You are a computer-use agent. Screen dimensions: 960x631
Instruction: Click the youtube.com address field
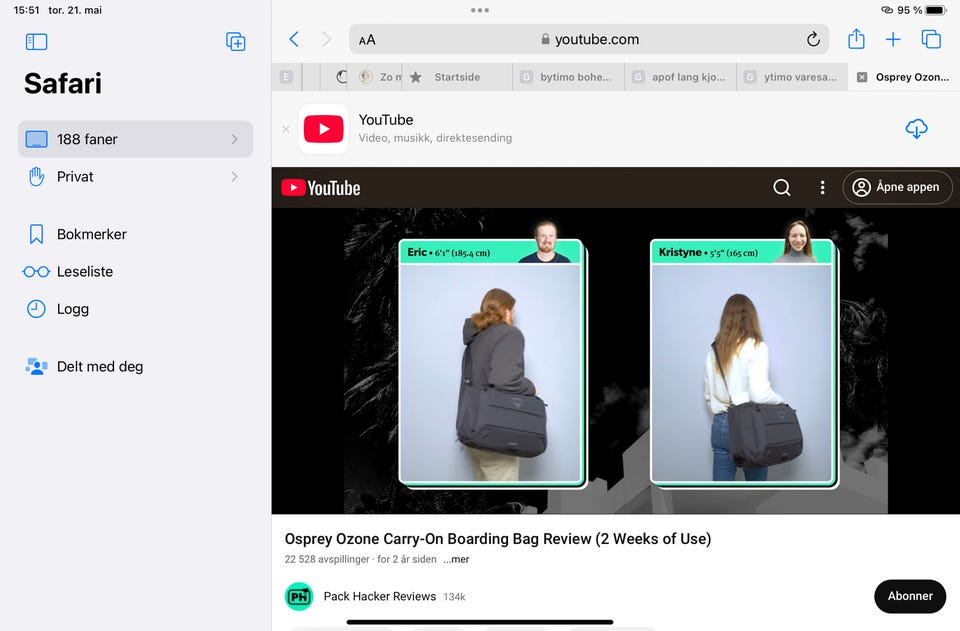[x=589, y=40]
